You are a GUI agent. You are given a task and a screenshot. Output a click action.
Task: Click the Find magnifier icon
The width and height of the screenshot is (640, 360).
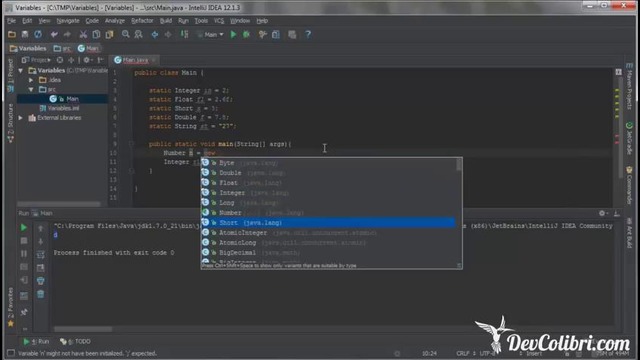coord(126,35)
